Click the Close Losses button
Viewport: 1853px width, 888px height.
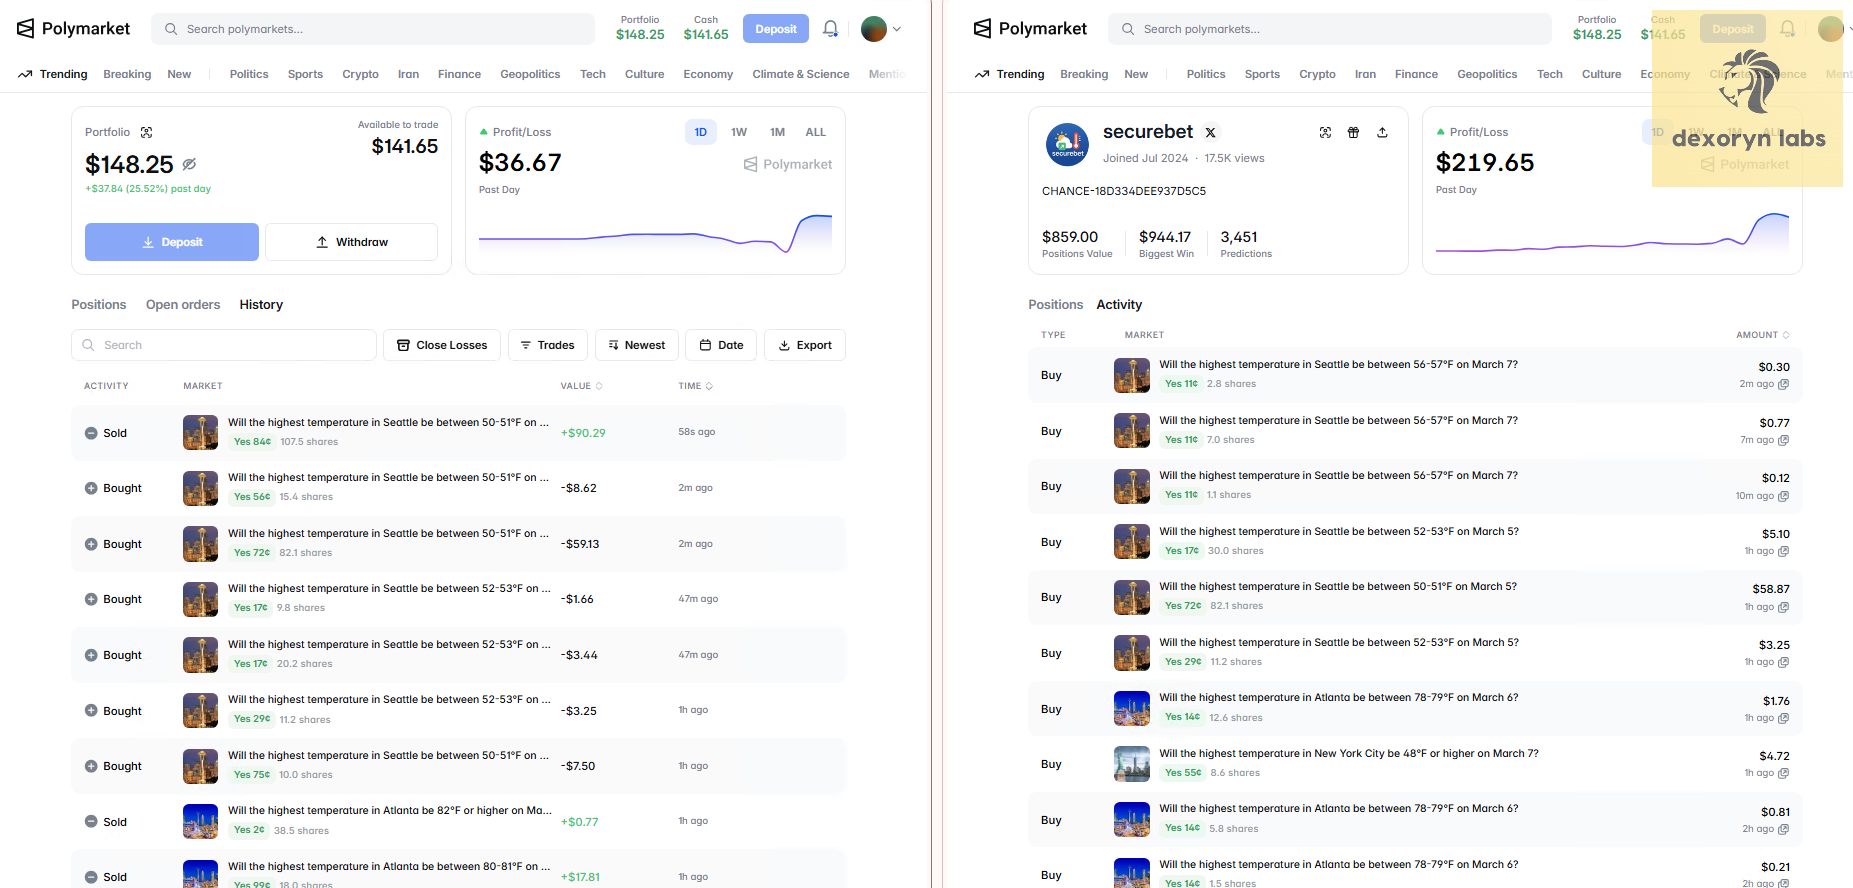click(x=442, y=345)
